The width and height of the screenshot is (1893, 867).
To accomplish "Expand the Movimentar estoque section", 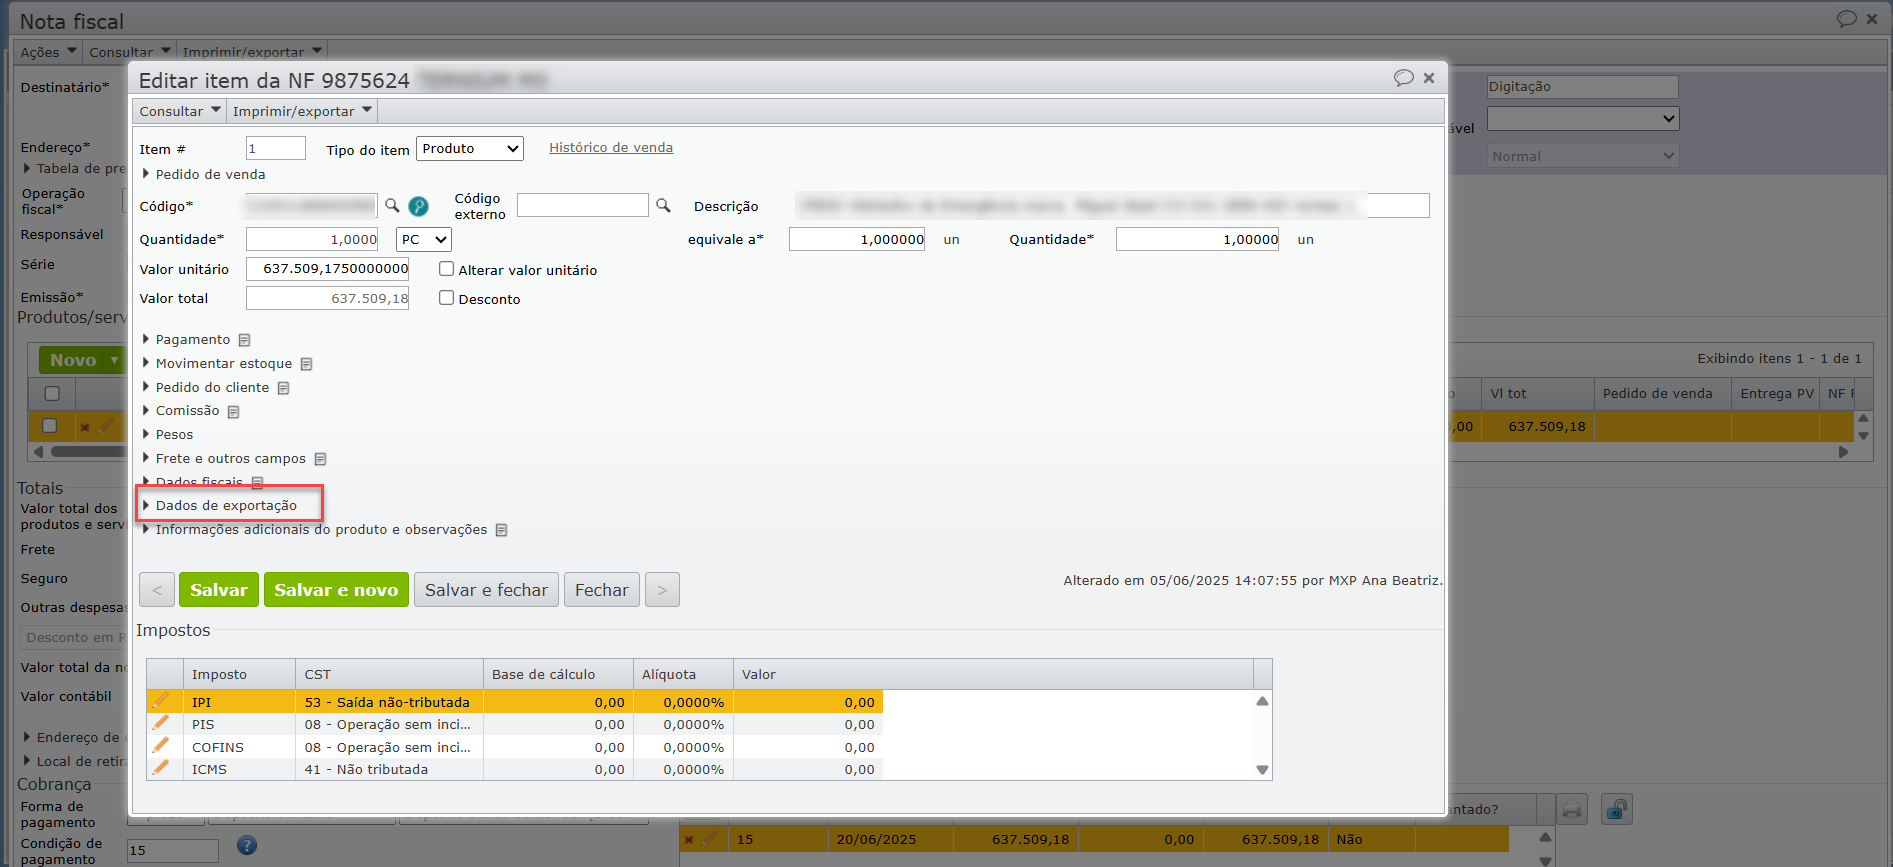I will coord(217,364).
